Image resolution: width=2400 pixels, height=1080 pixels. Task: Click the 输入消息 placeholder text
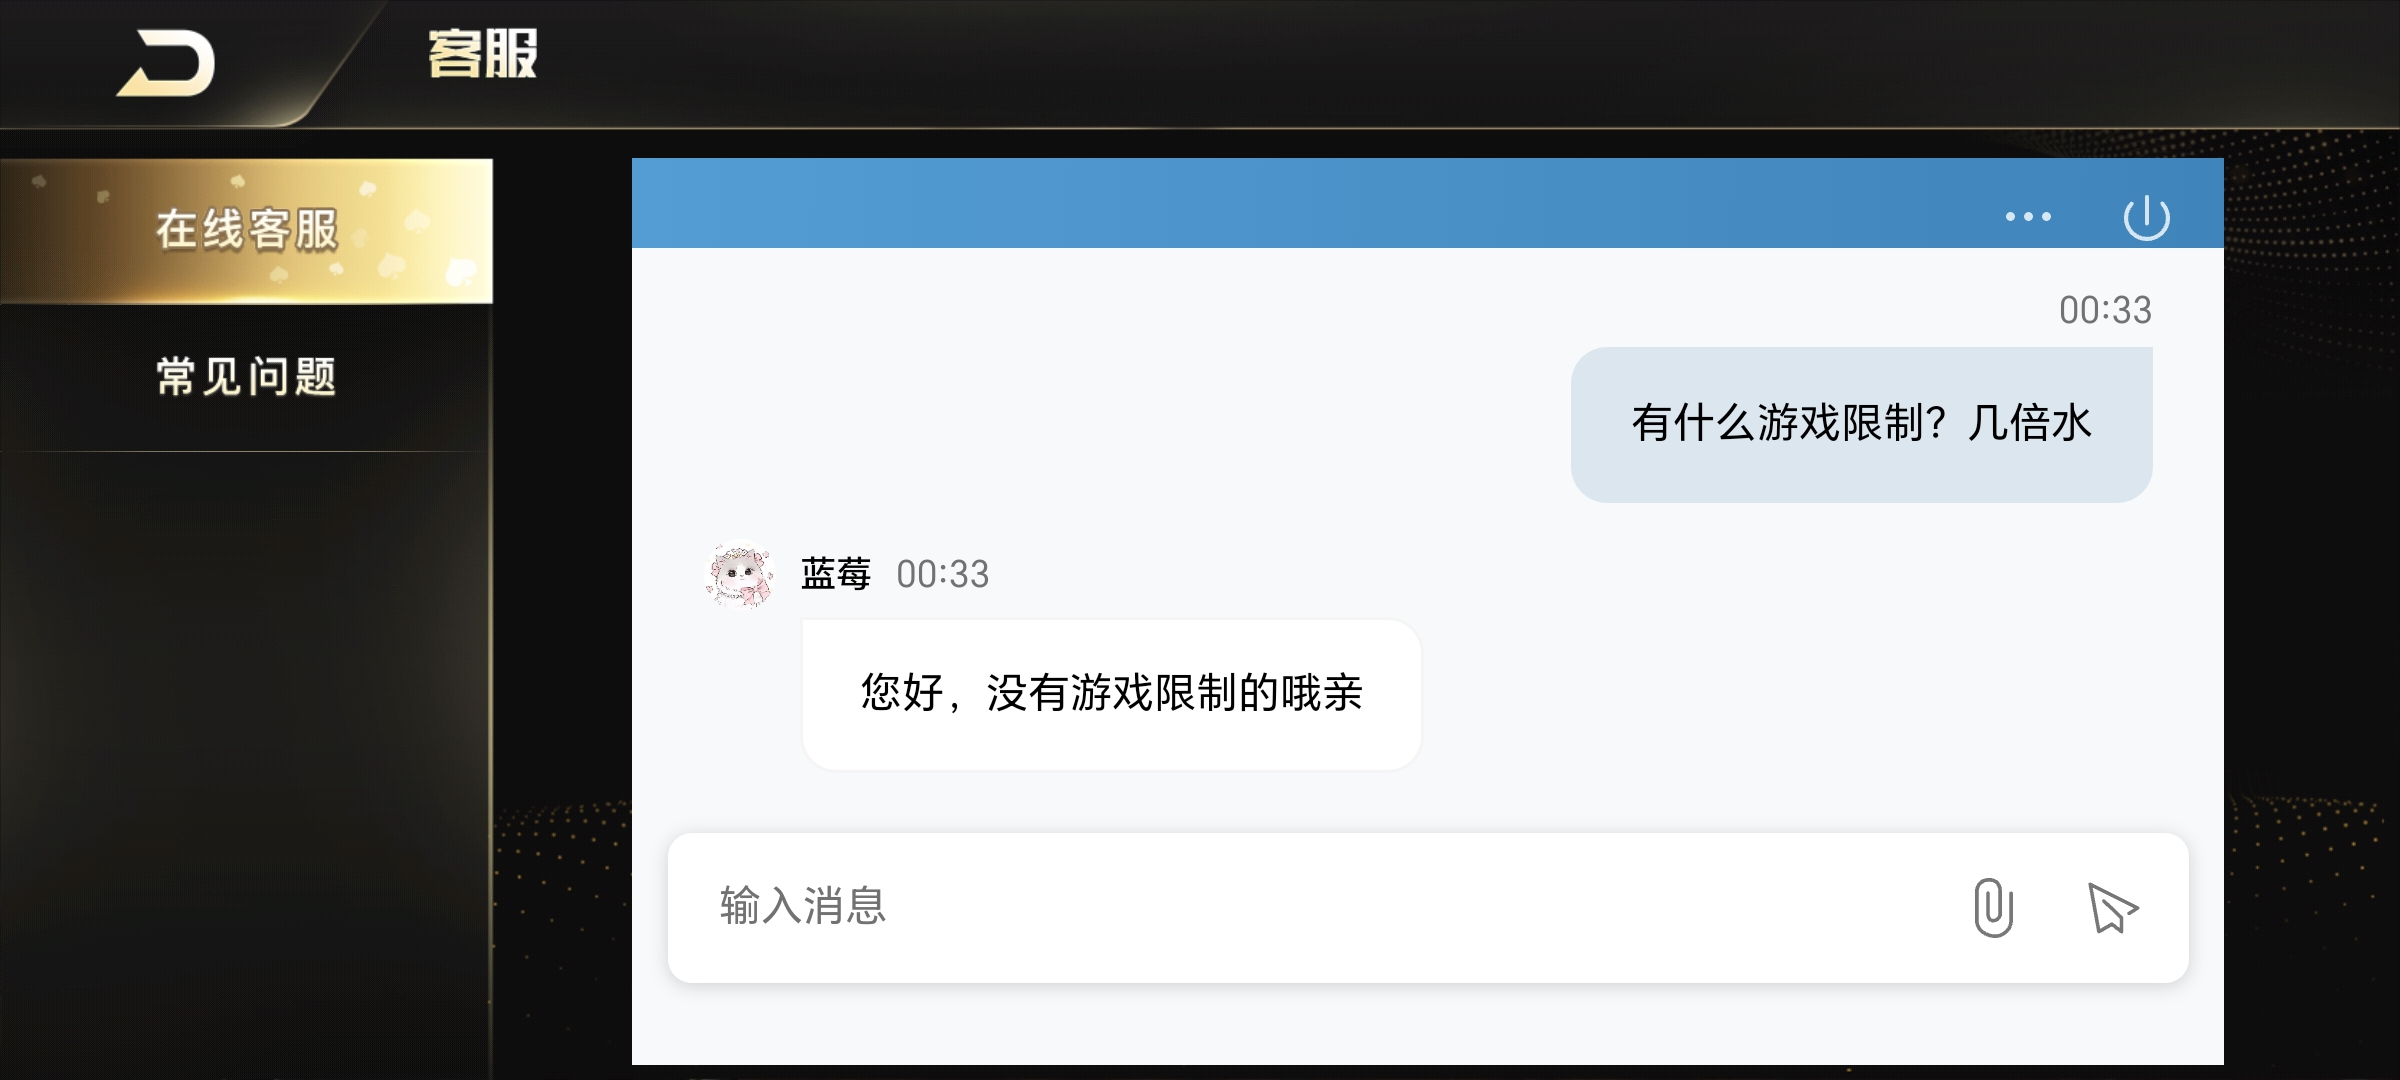pyautogui.click(x=803, y=906)
